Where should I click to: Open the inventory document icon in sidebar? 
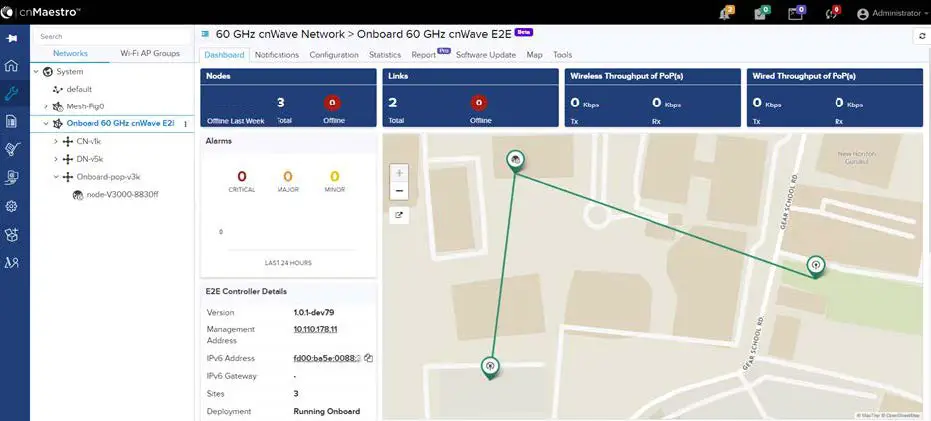tap(11, 121)
